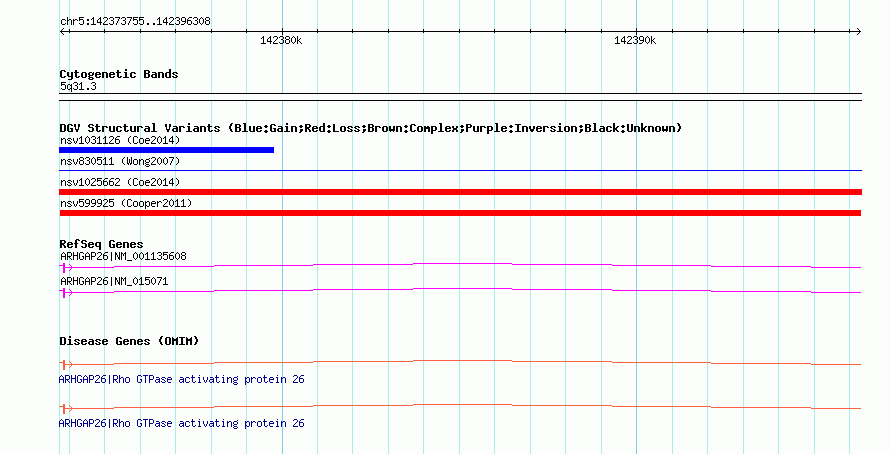The image size is (890, 454).
Task: Click the ruler's right arrow end
Action: [858, 31]
